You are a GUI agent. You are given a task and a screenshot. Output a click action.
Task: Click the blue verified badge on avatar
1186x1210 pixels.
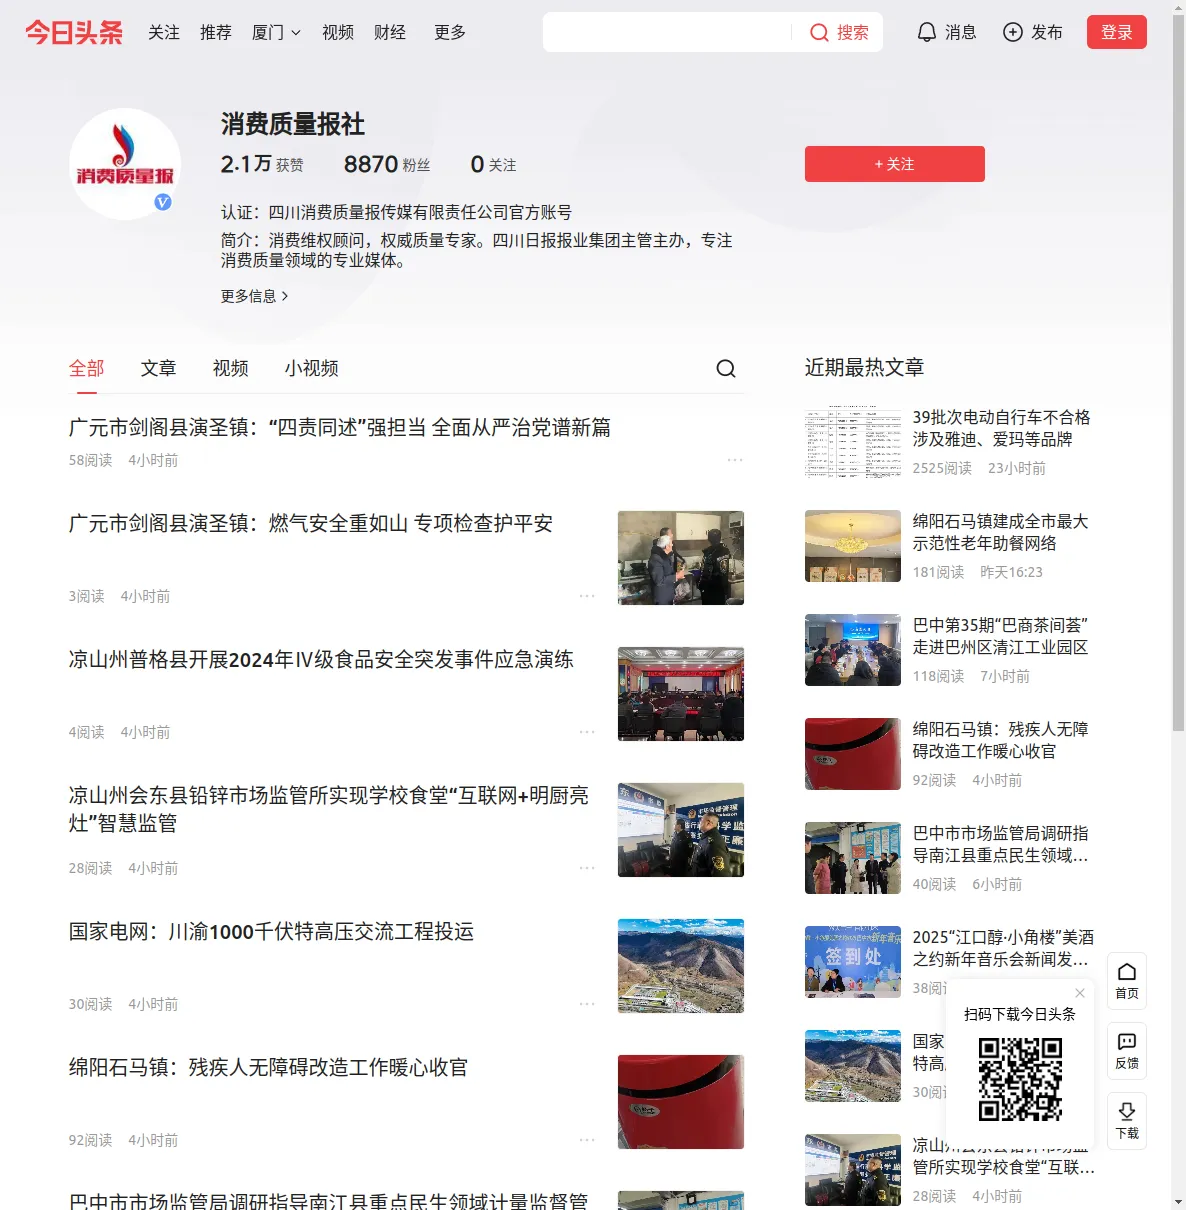(x=163, y=202)
